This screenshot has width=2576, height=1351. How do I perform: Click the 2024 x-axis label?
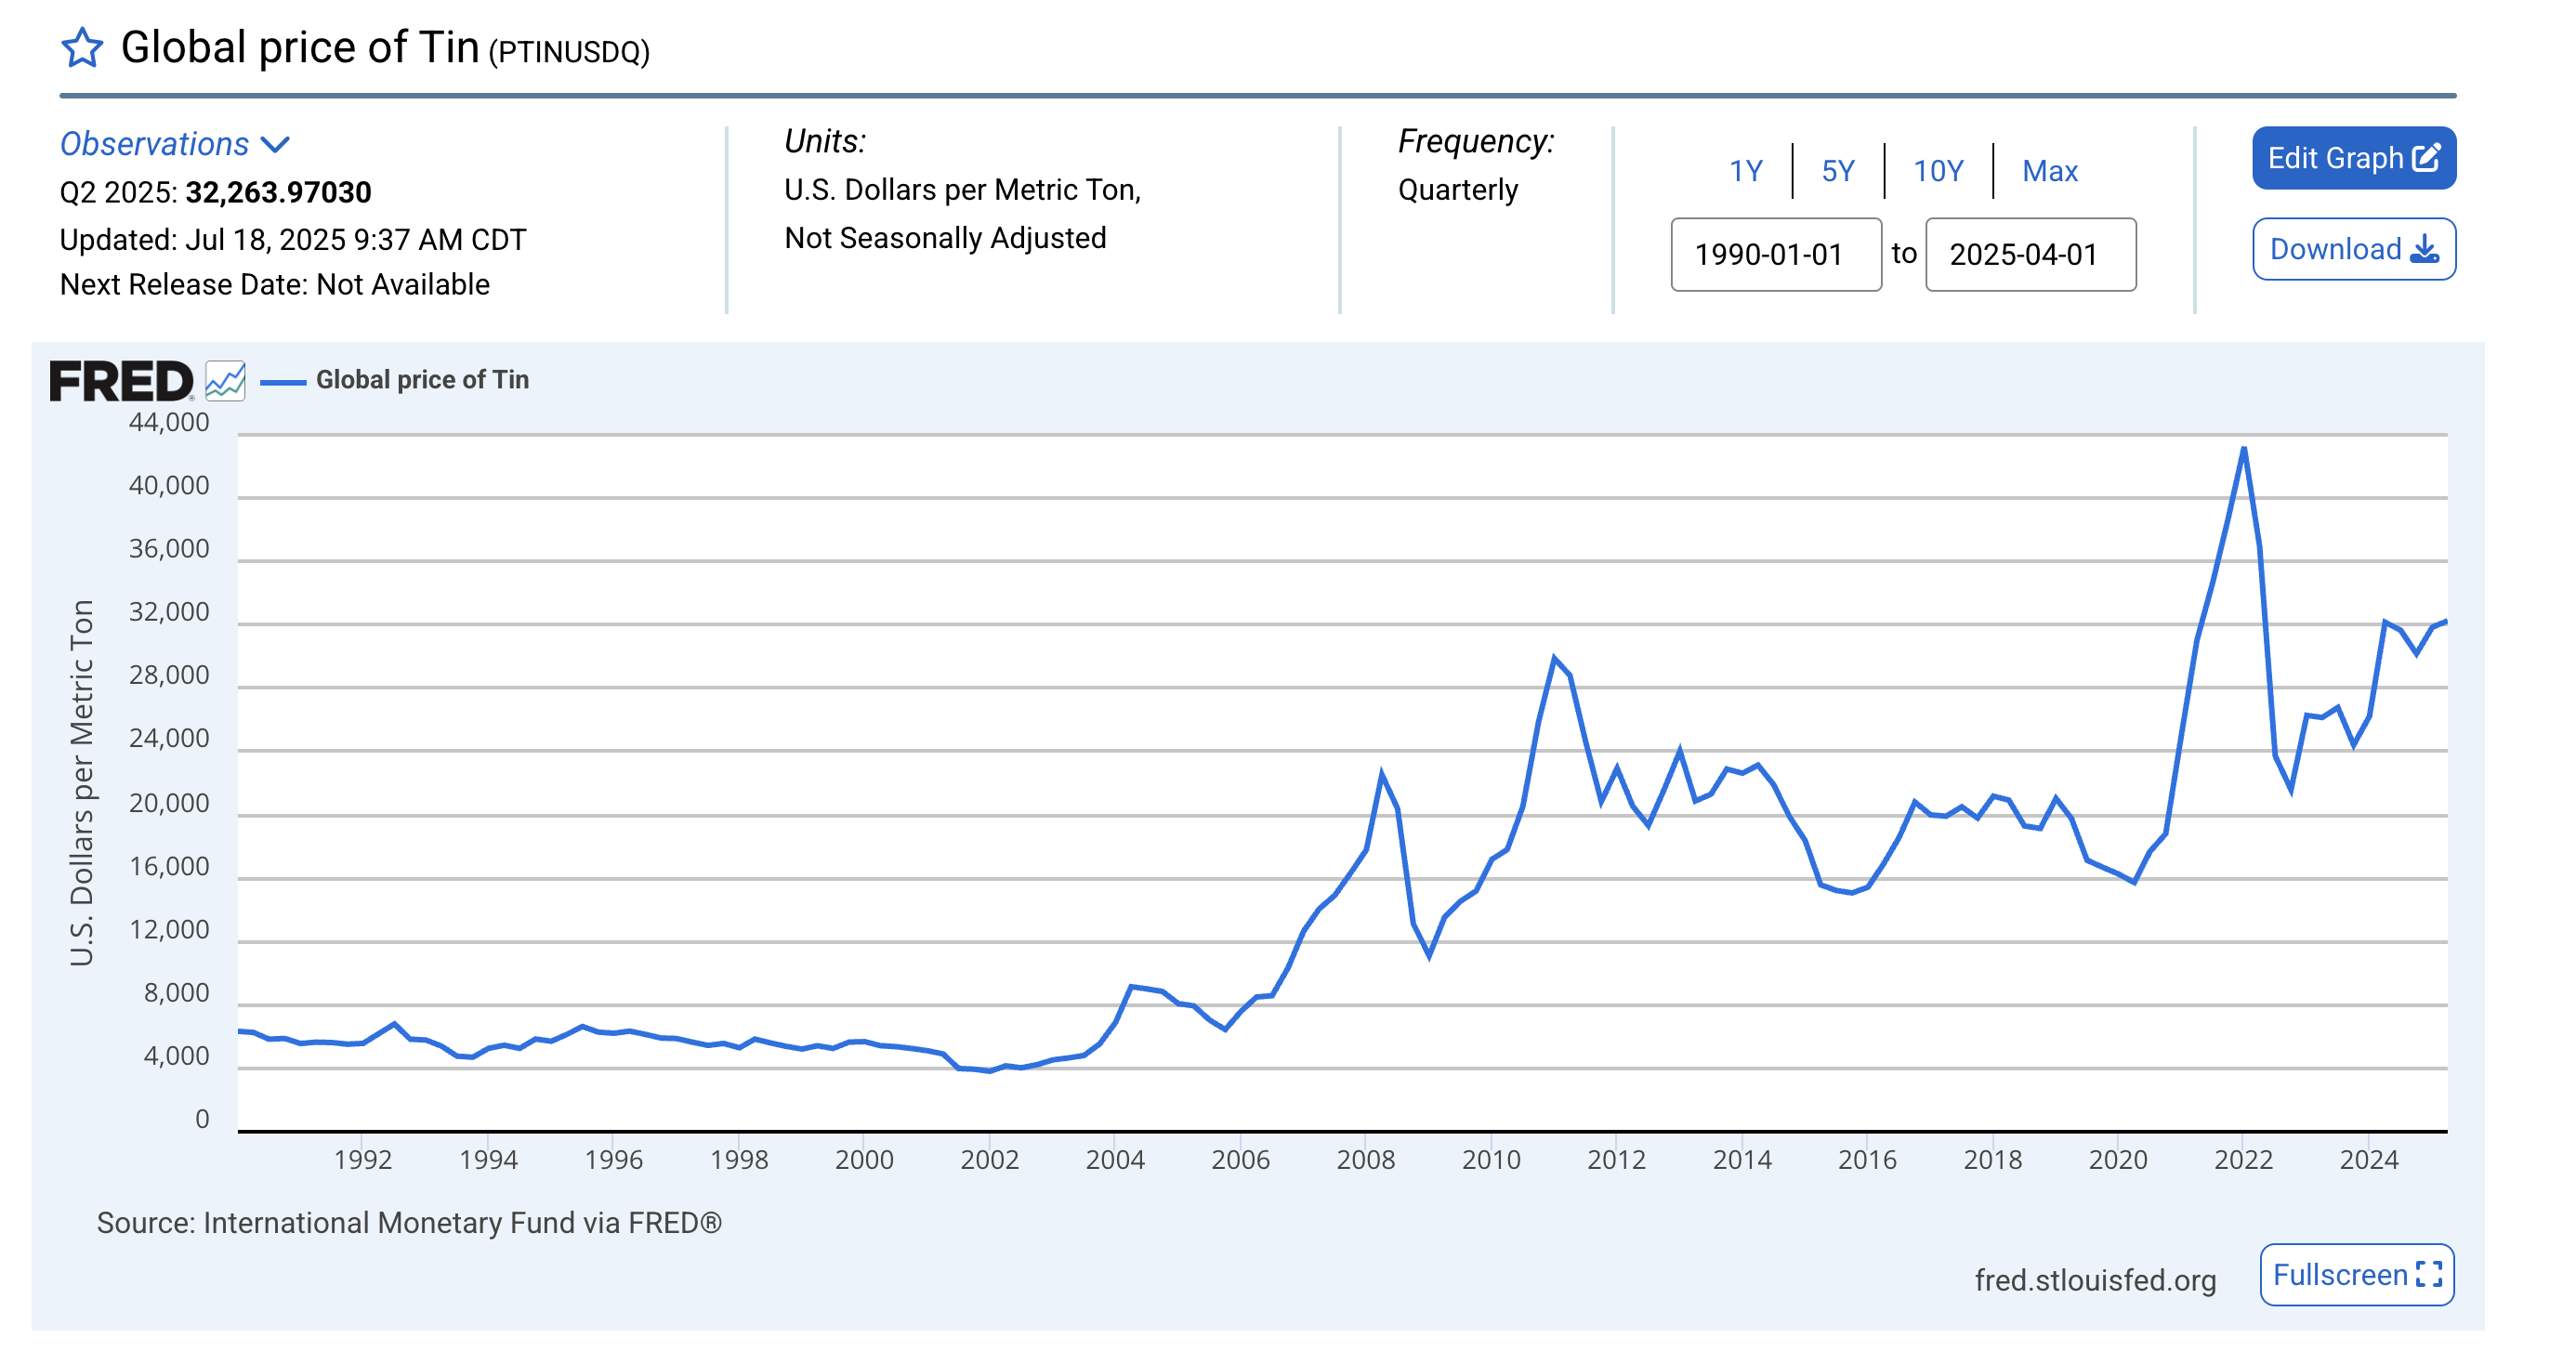[2368, 1159]
